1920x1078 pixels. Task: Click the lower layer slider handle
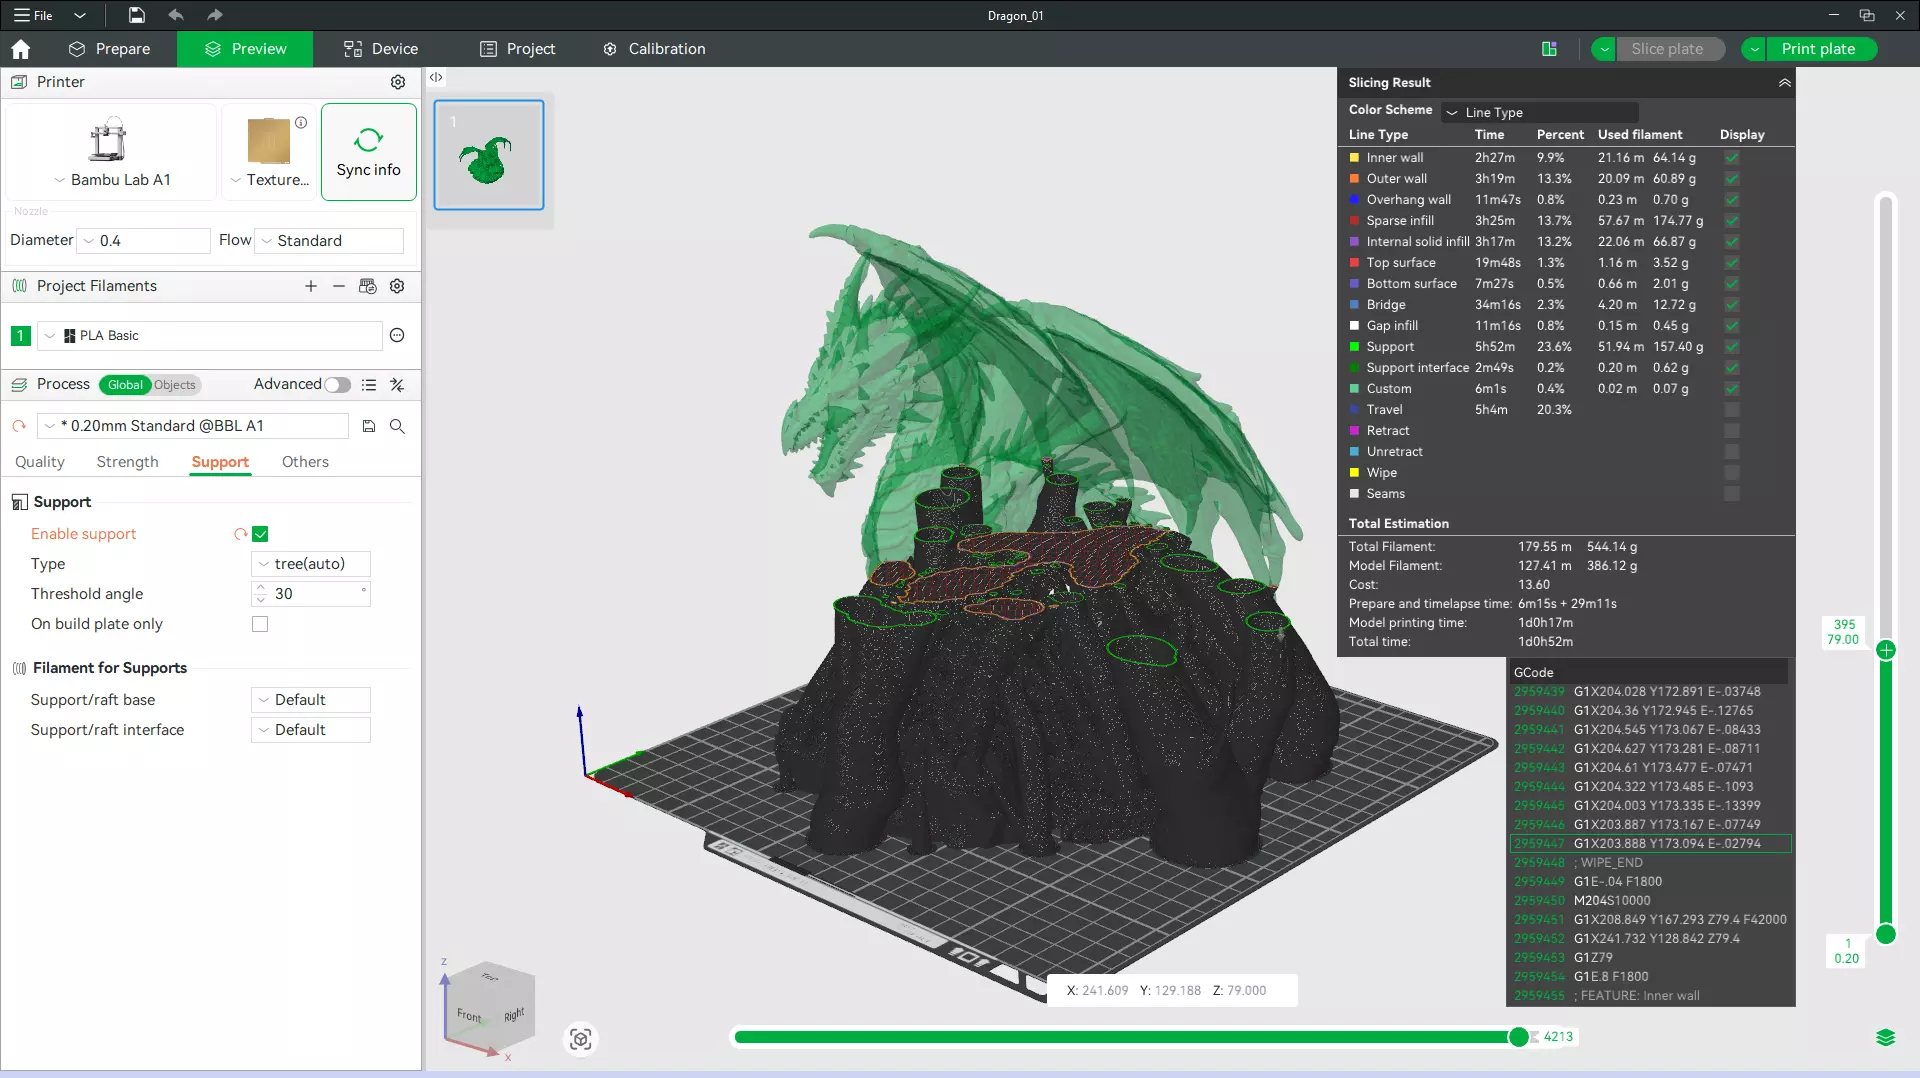coord(1886,934)
